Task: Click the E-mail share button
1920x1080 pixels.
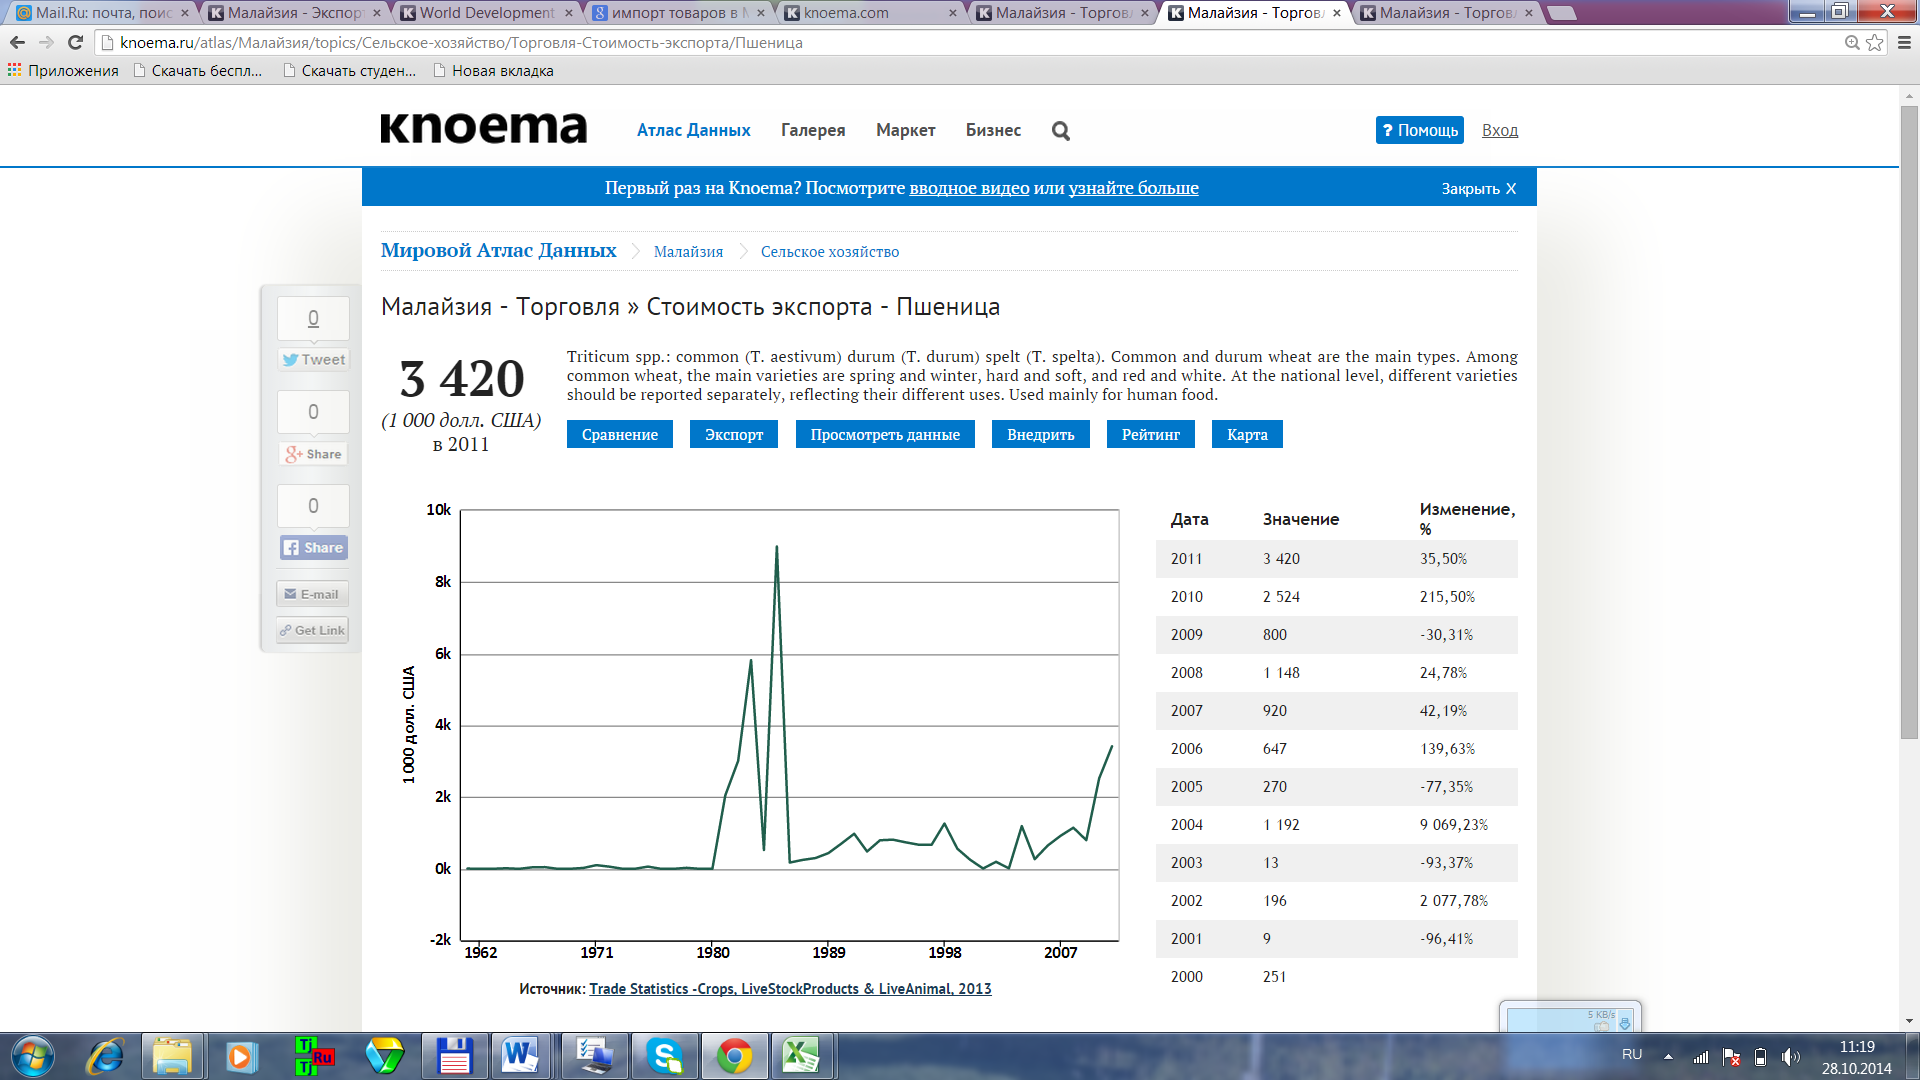Action: point(312,594)
